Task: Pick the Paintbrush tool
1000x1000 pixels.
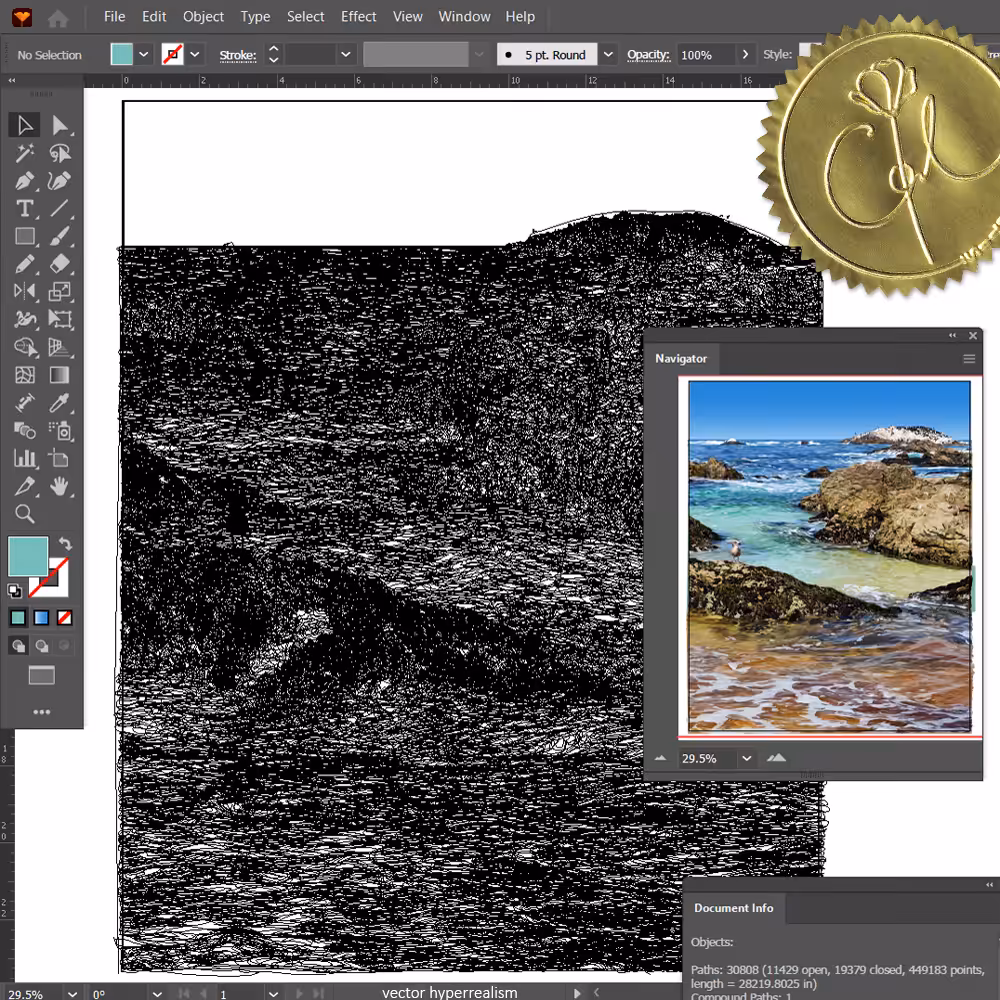Action: [60, 237]
